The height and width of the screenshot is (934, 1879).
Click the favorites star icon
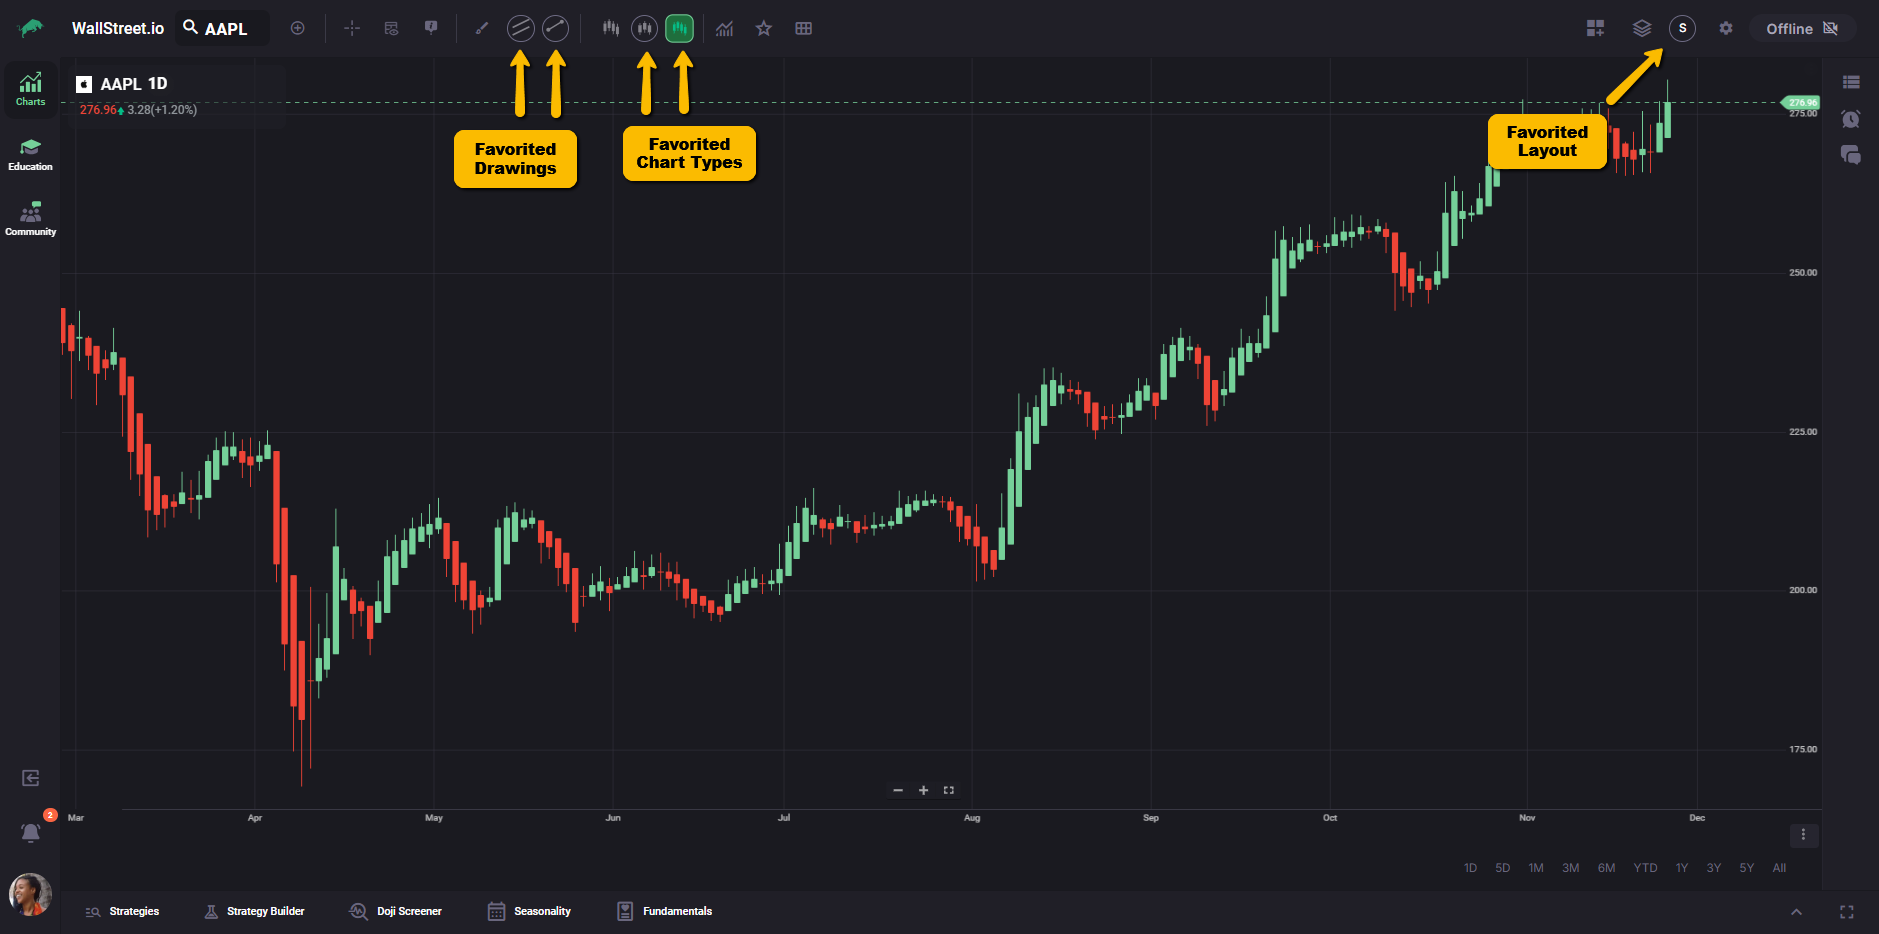[x=764, y=28]
